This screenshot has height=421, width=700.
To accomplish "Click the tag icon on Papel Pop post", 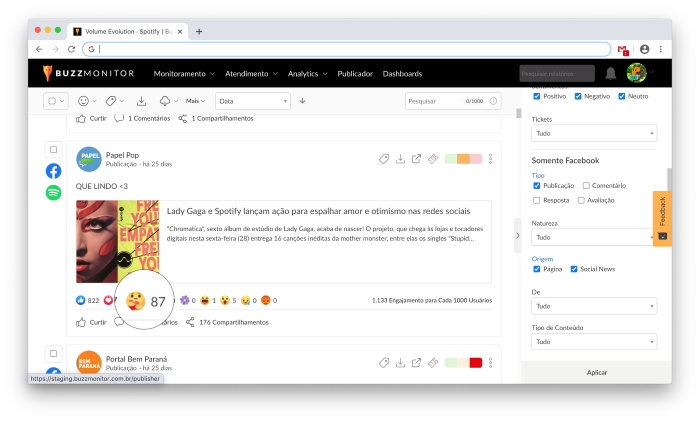I will tap(384, 159).
